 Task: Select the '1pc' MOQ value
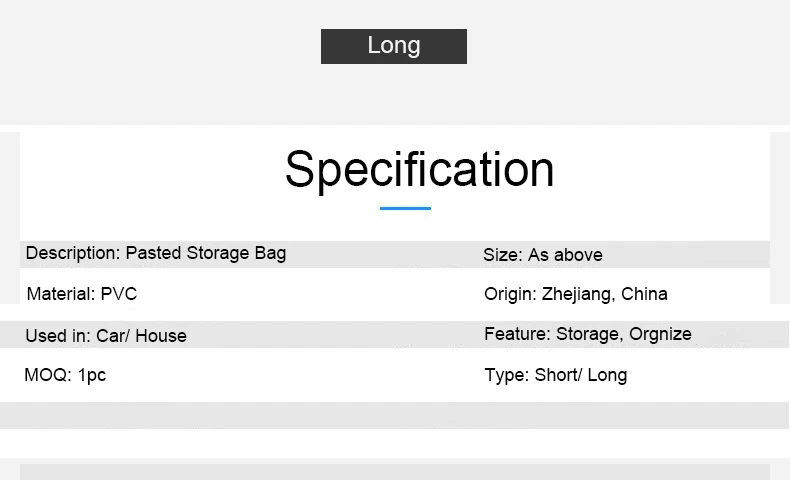(92, 376)
